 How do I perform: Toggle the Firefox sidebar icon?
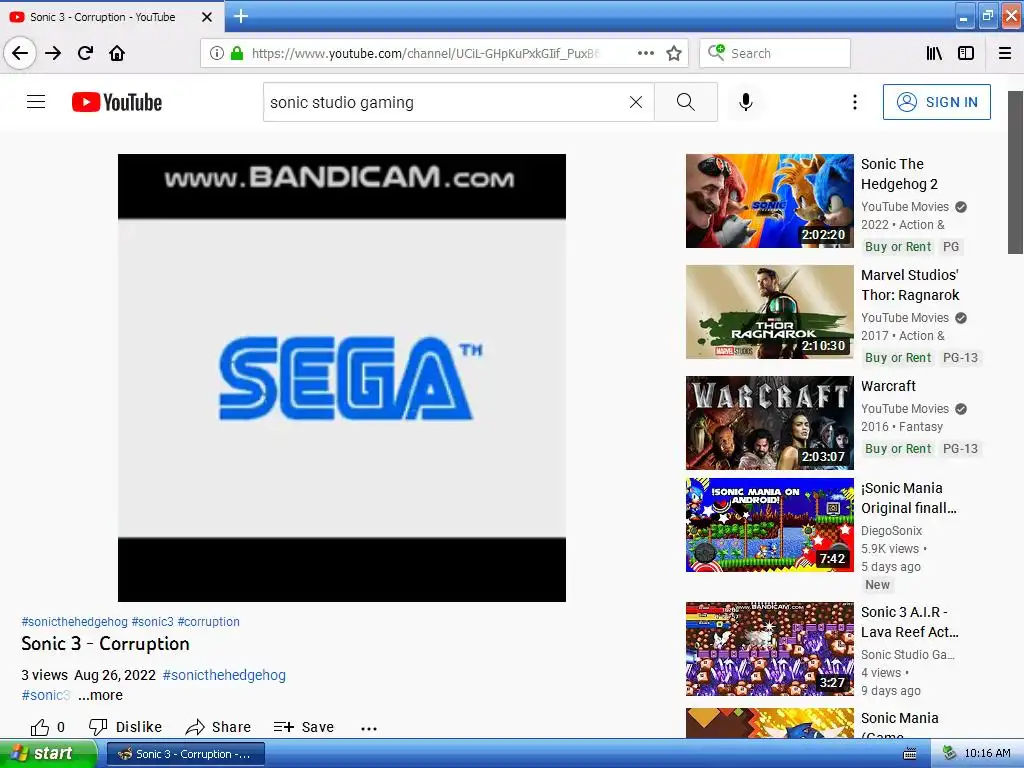point(966,54)
